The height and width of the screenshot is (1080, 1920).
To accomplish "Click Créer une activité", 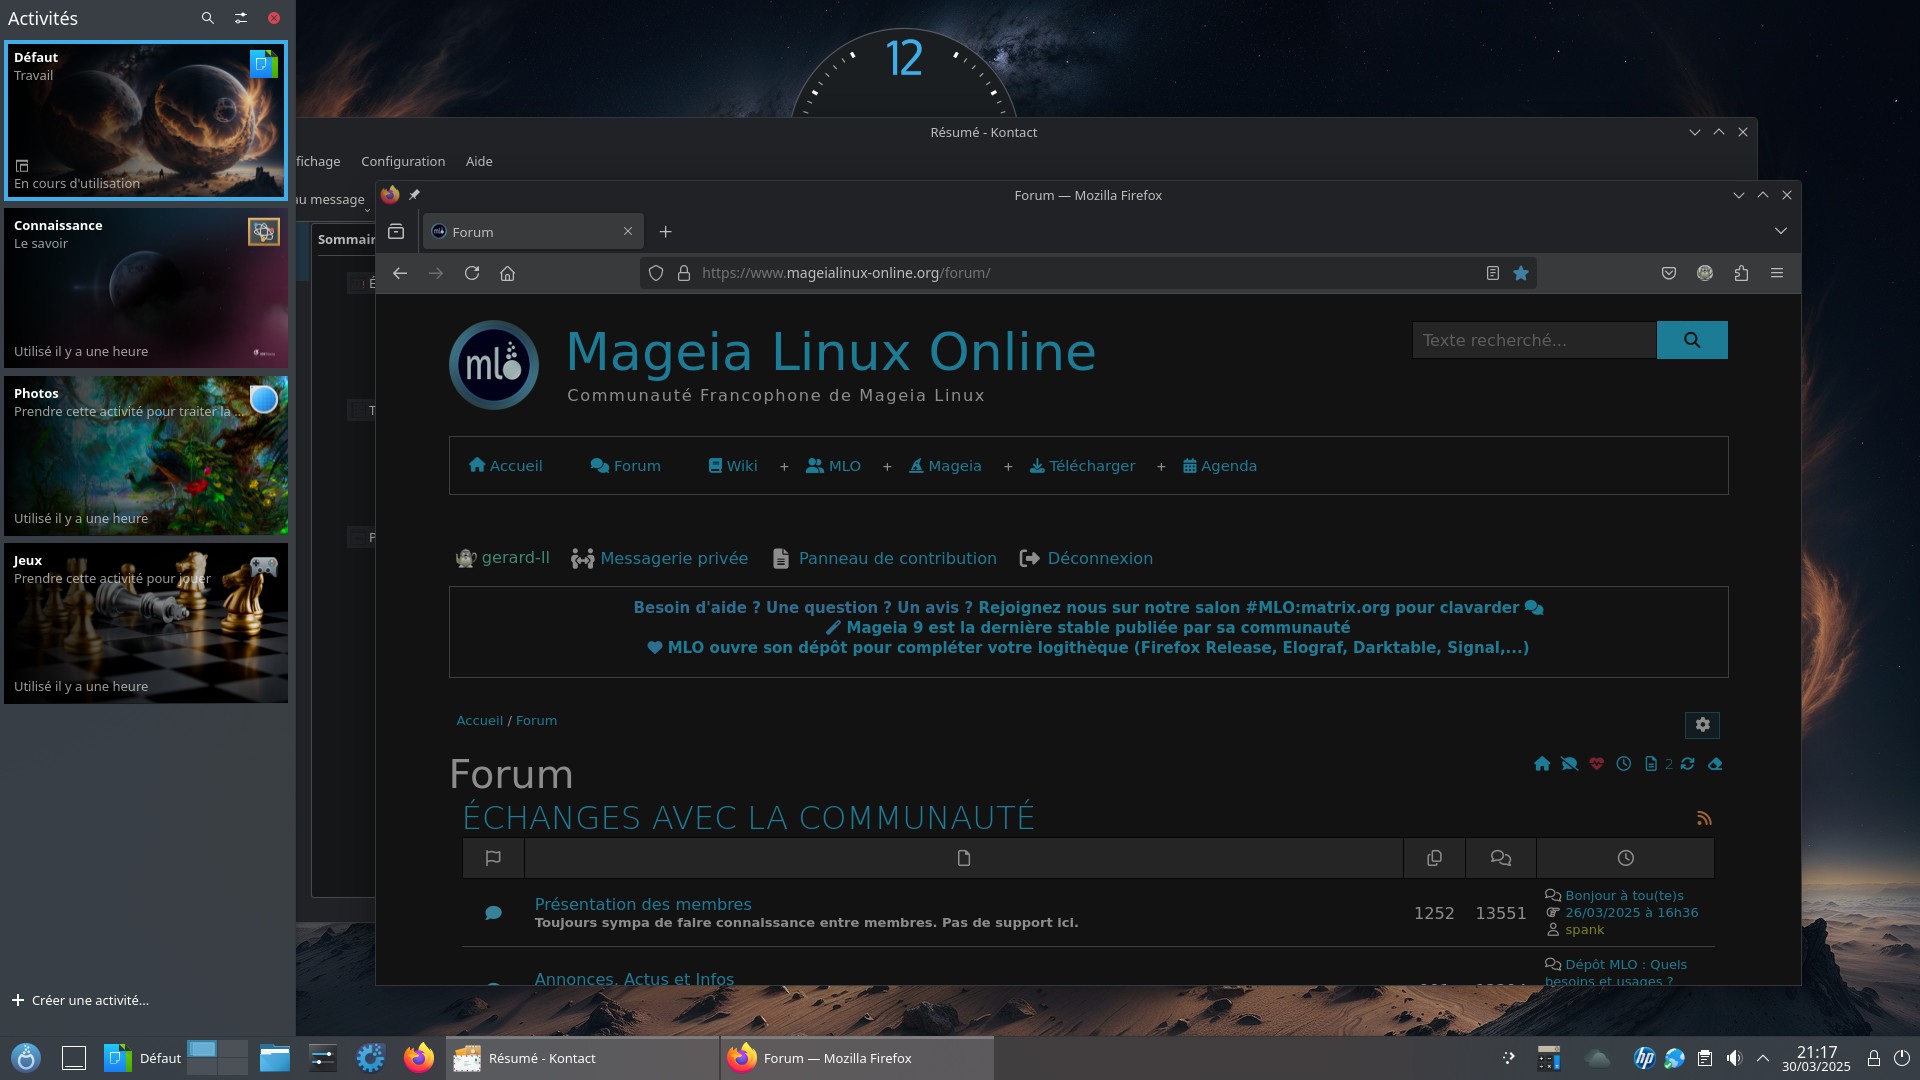I will [x=80, y=1000].
